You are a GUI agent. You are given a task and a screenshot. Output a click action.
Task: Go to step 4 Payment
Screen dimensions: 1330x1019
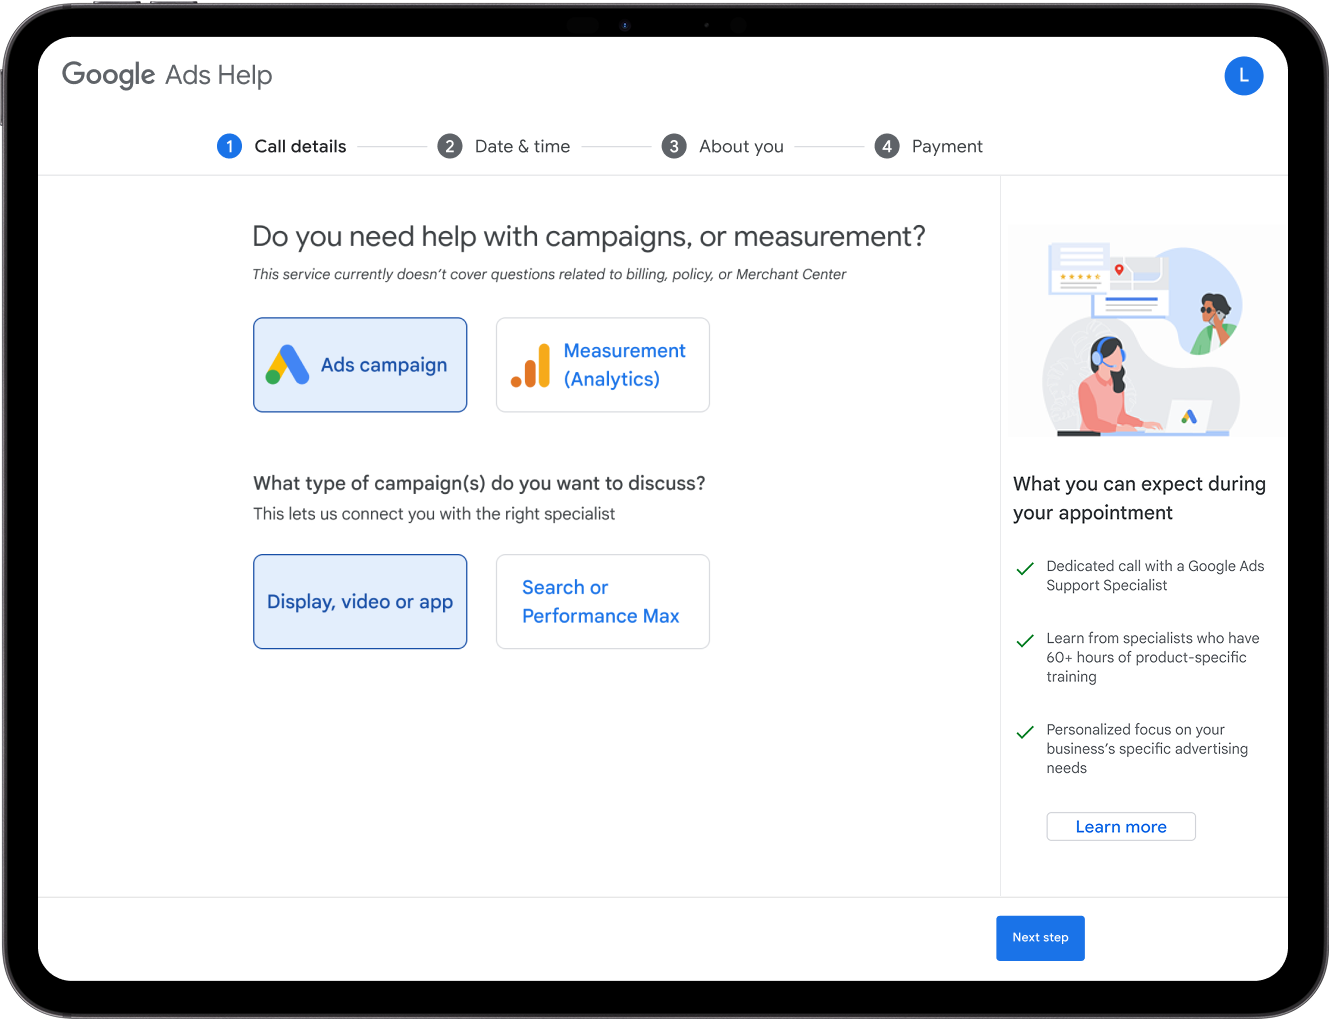pyautogui.click(x=929, y=146)
